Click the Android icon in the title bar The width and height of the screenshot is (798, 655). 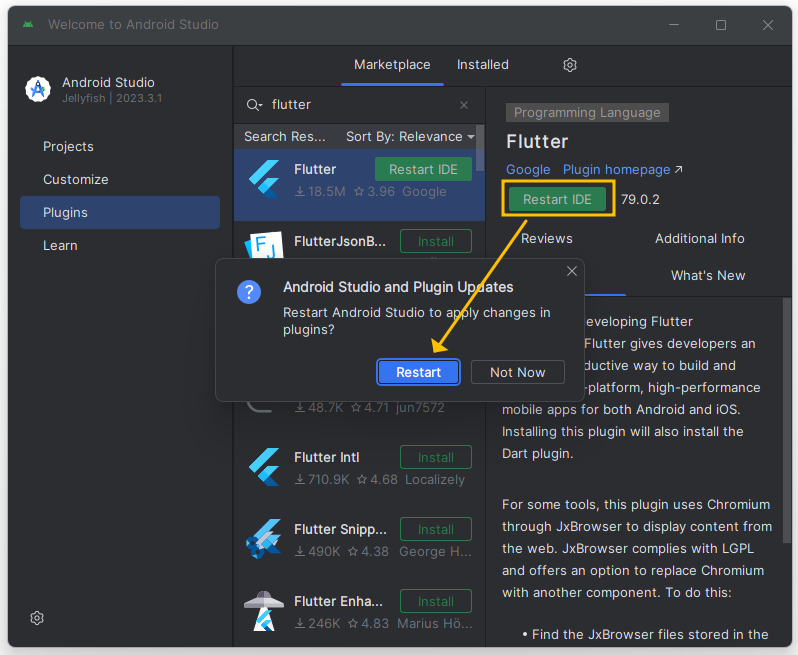point(28,24)
